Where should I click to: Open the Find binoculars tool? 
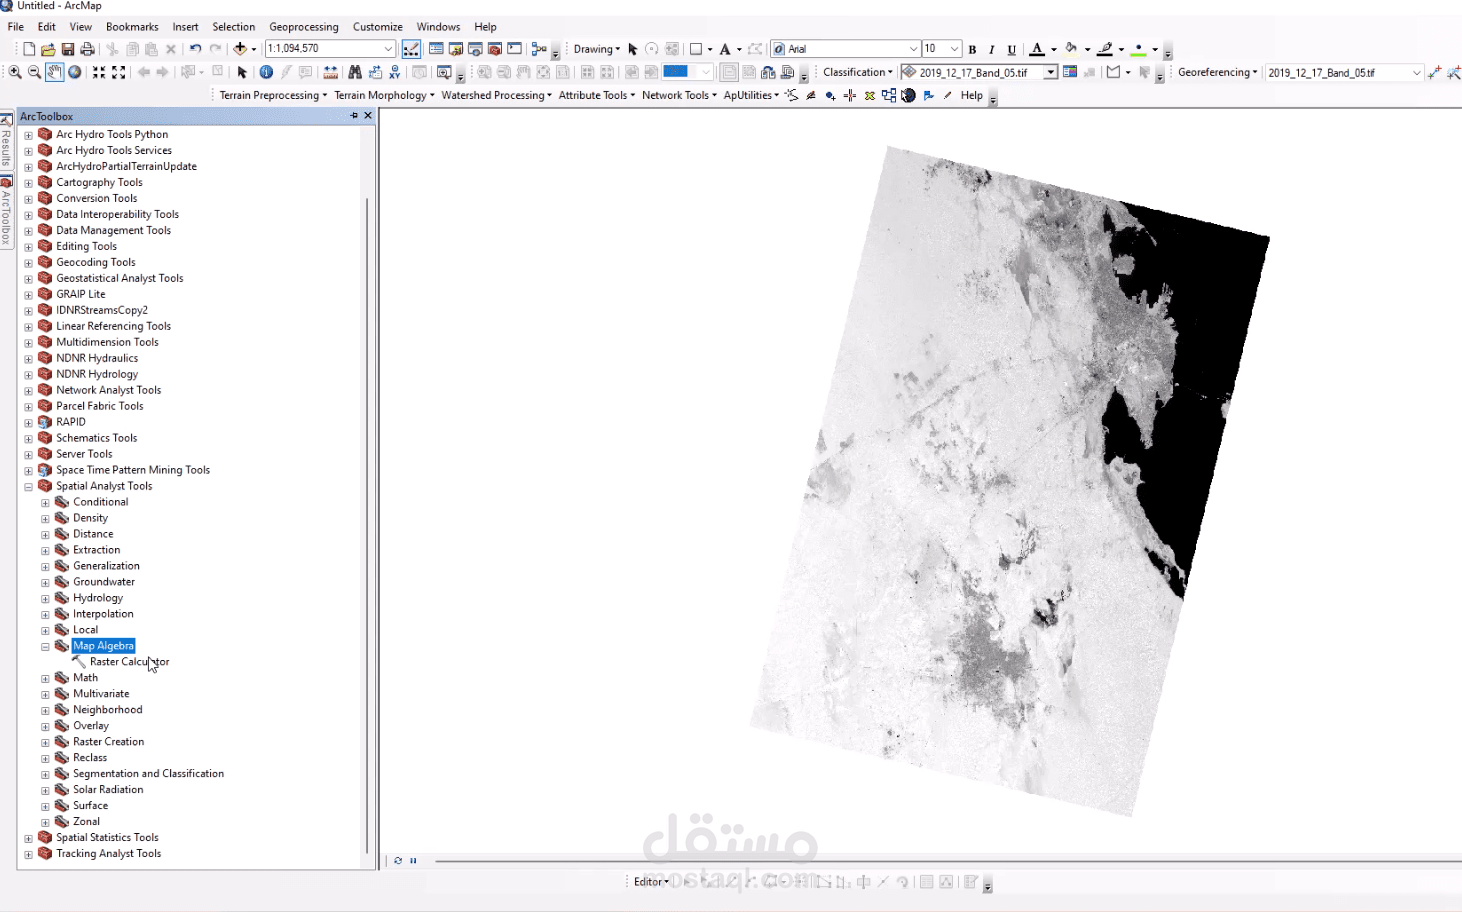coord(355,72)
